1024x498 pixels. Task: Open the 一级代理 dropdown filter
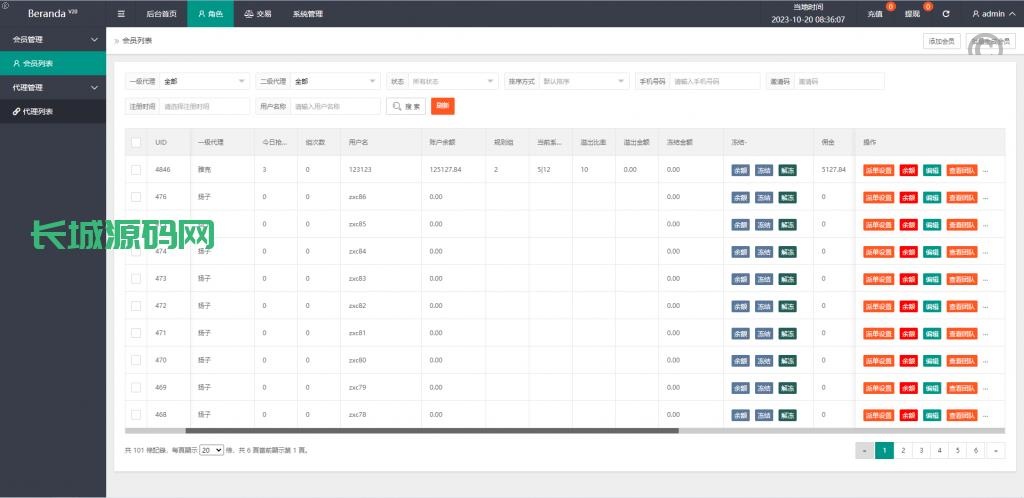(204, 81)
